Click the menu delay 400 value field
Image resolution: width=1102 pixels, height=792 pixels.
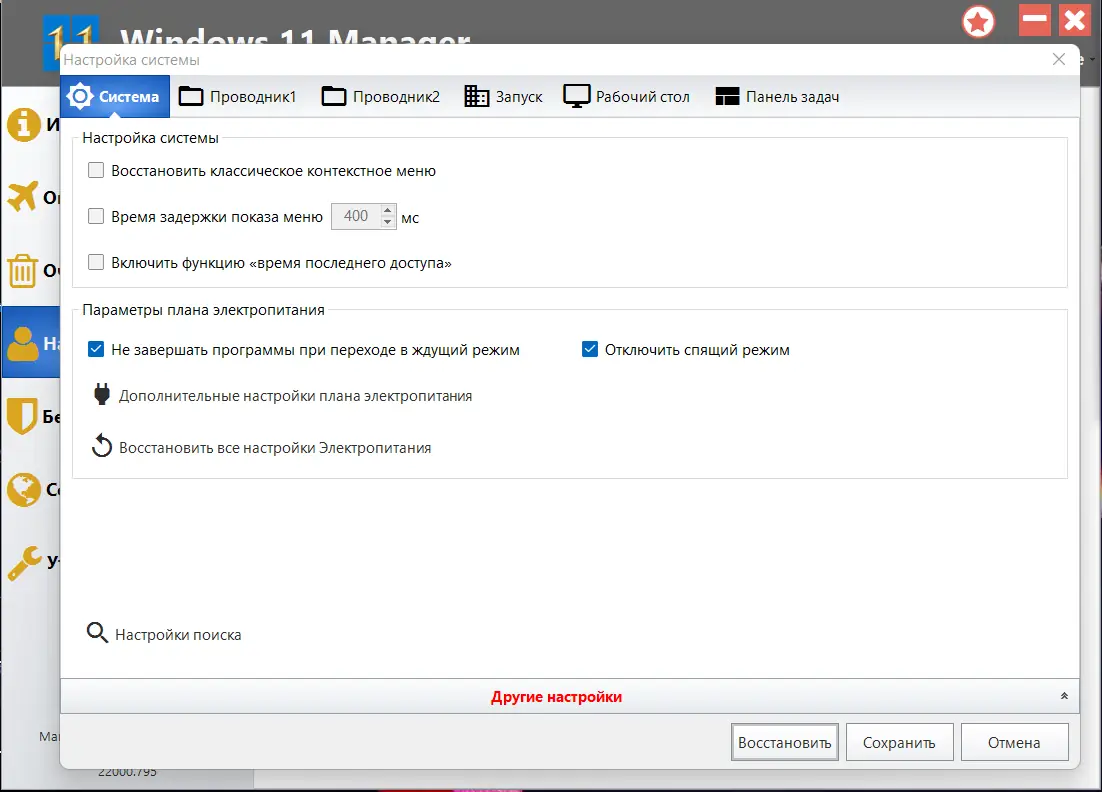pos(356,216)
